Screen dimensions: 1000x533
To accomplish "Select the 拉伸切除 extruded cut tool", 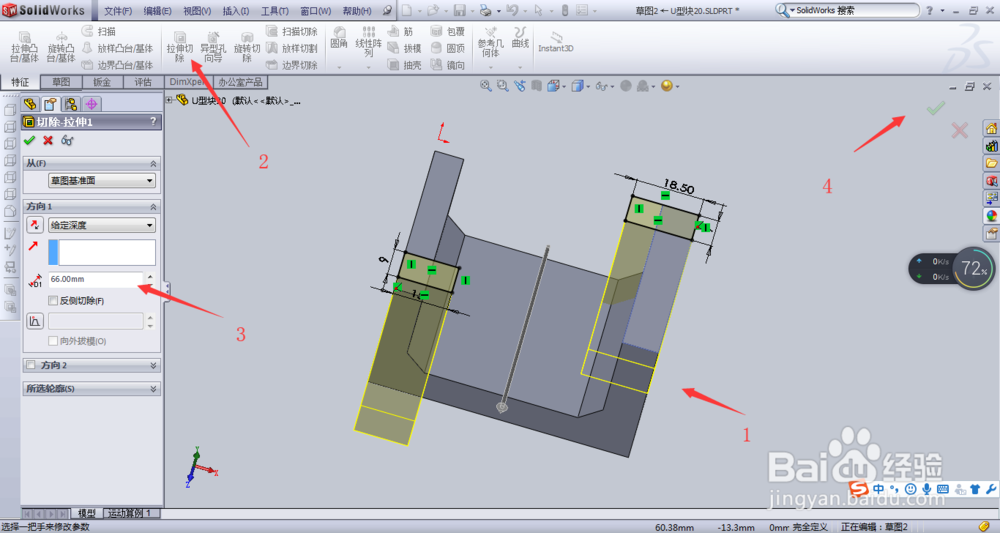I will coord(180,47).
